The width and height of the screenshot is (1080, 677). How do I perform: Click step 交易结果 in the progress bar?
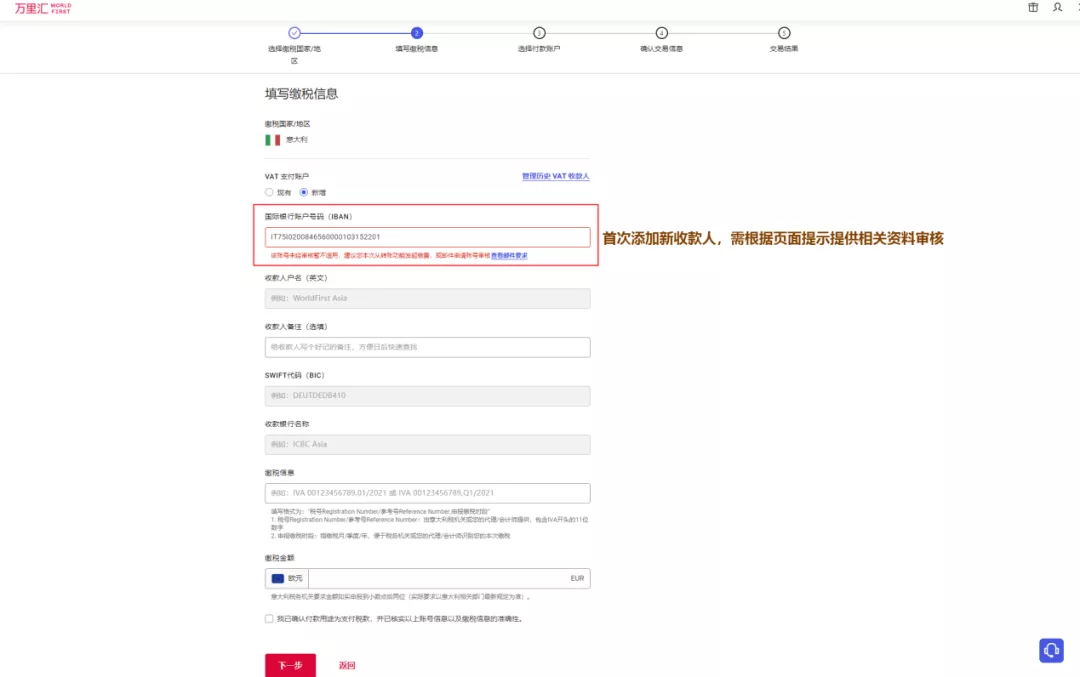[x=784, y=31]
